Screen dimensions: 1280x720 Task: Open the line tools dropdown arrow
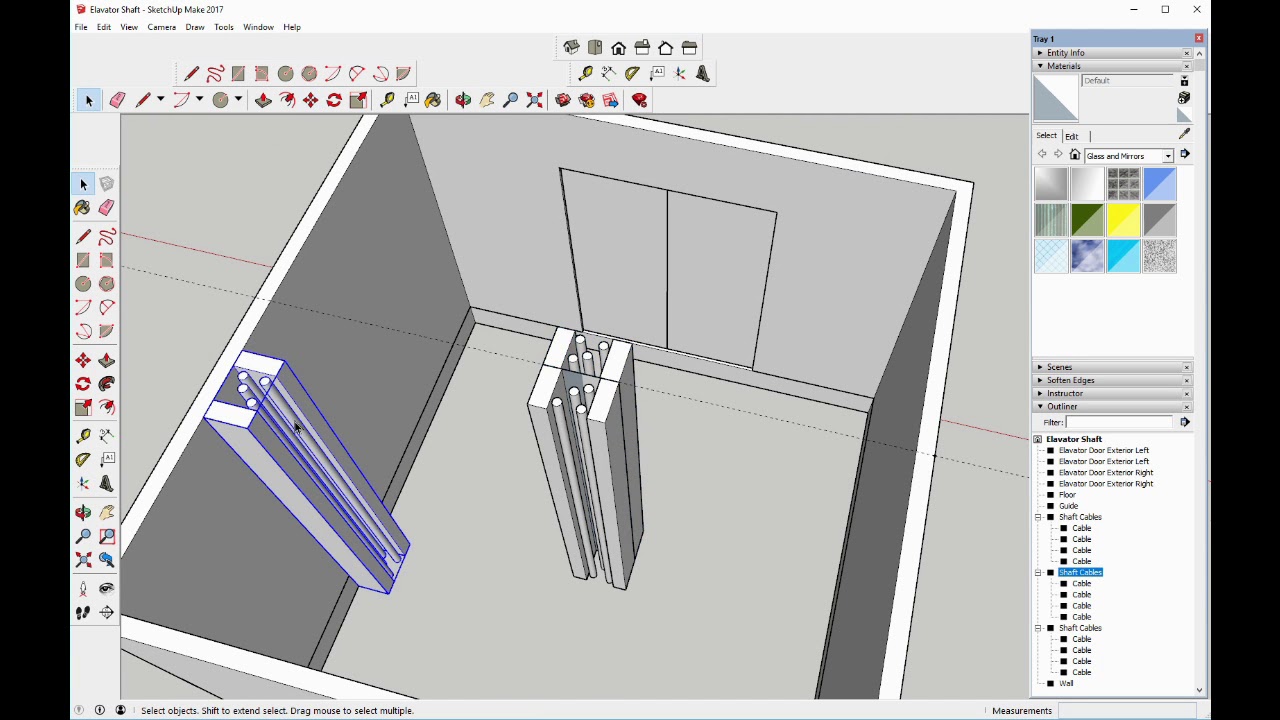[161, 100]
